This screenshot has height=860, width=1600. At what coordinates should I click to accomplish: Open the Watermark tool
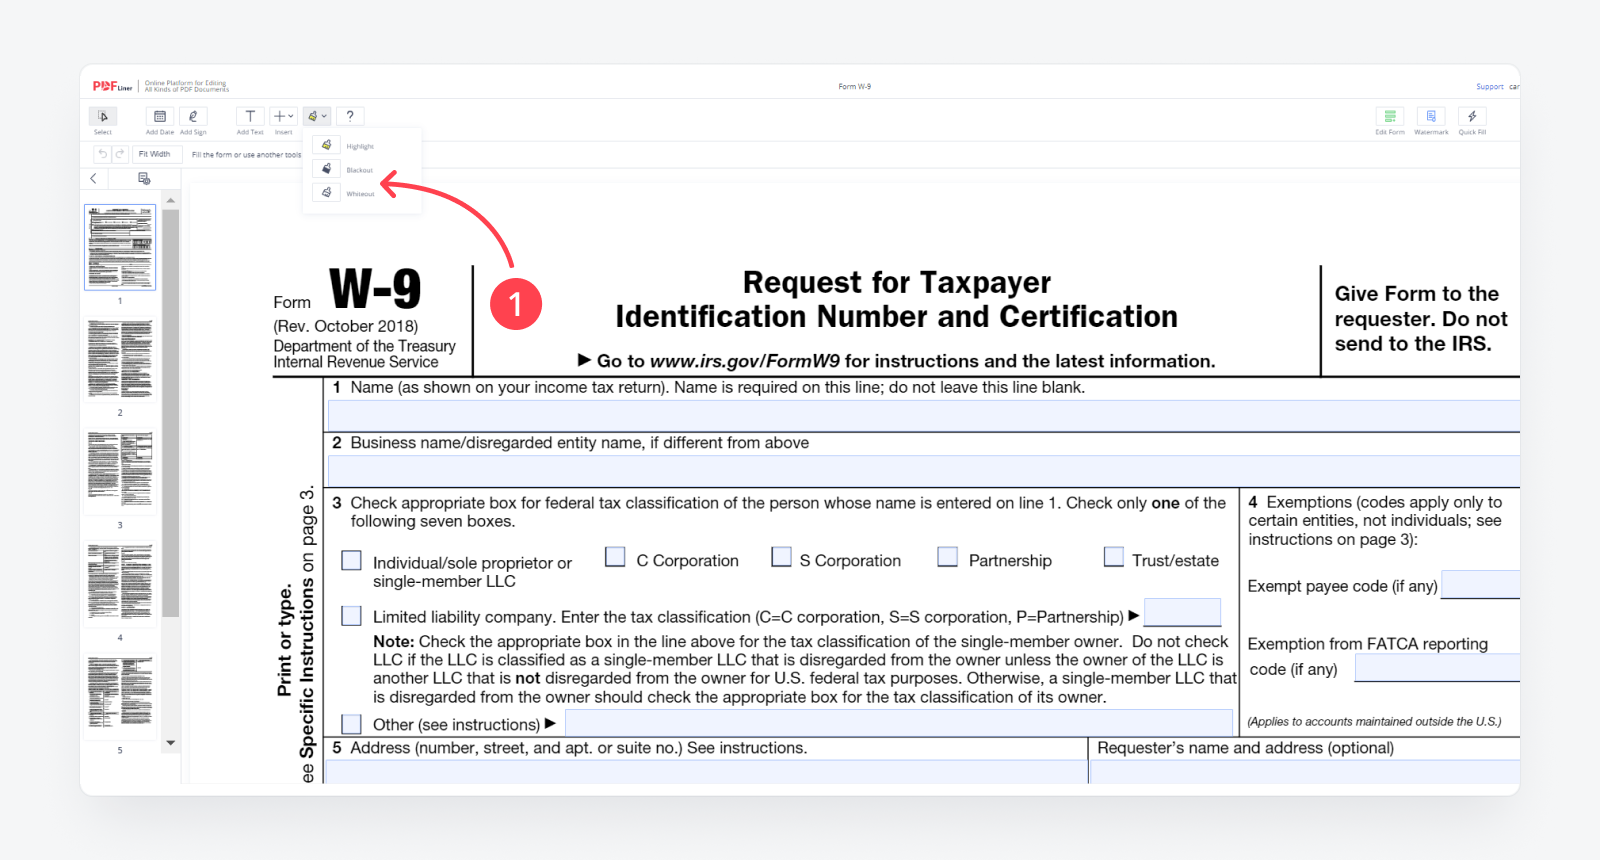[x=1431, y=117]
